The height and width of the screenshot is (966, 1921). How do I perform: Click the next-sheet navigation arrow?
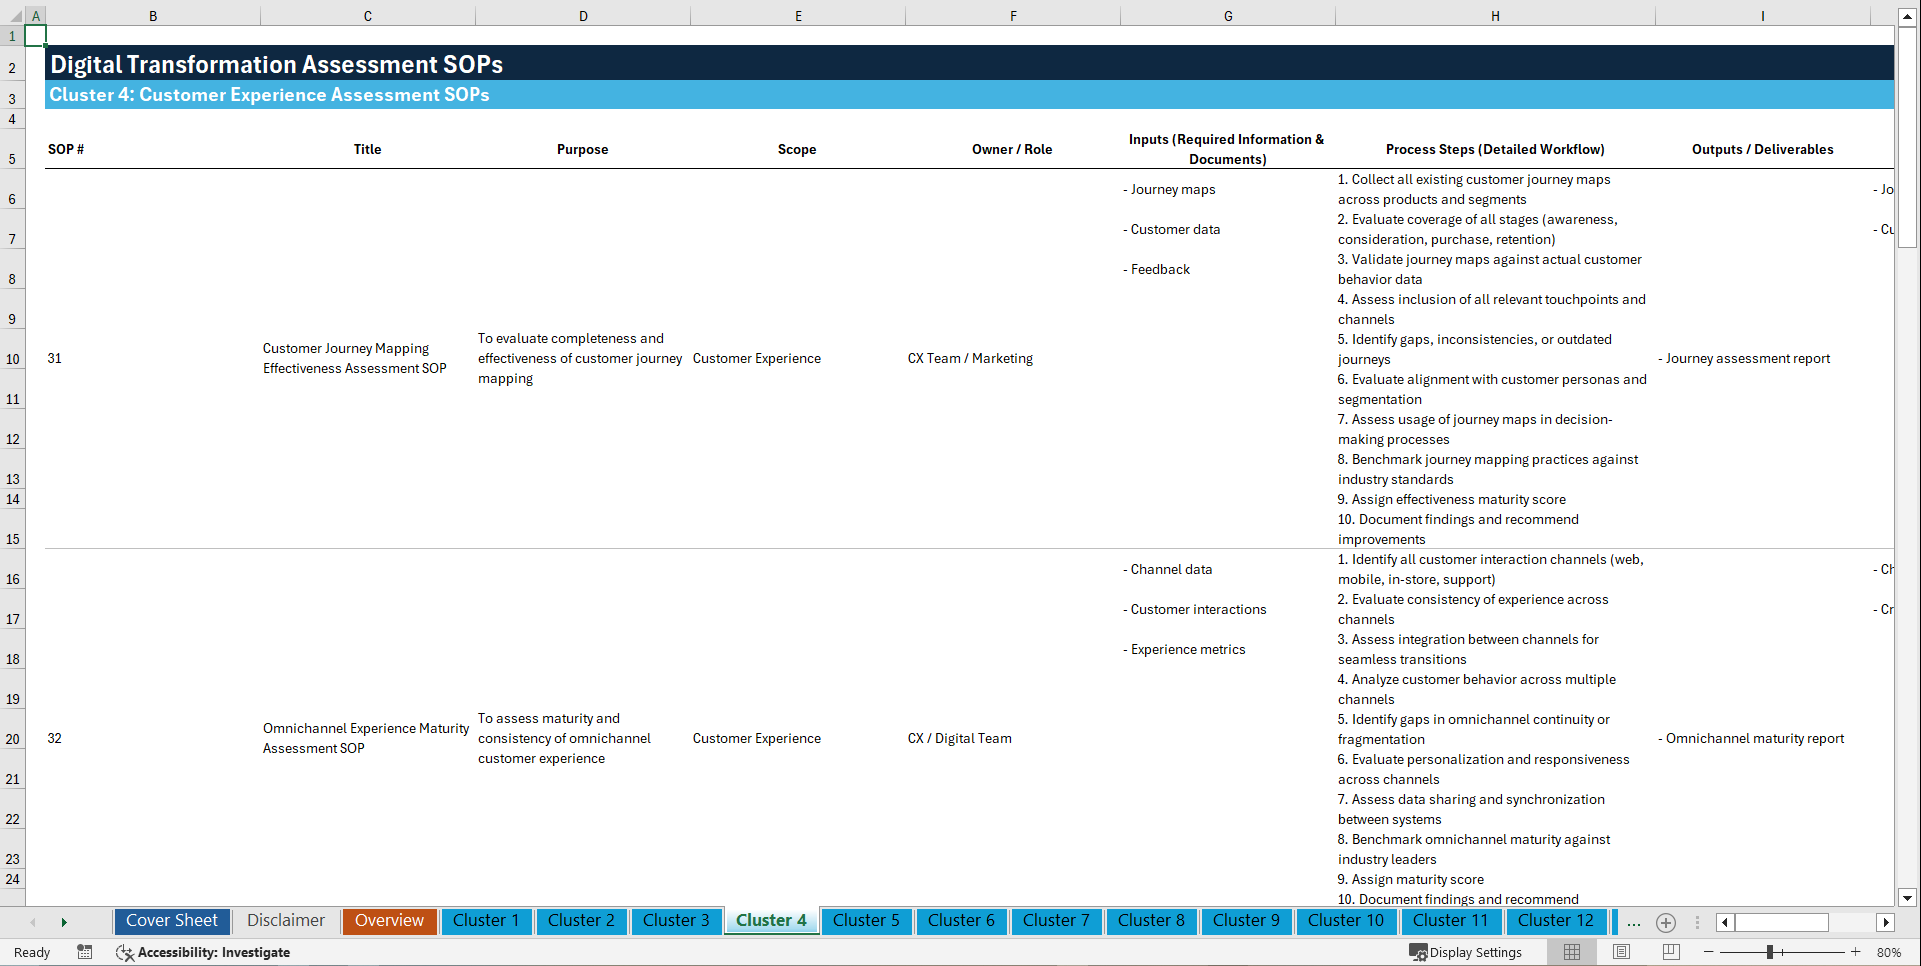click(x=64, y=922)
